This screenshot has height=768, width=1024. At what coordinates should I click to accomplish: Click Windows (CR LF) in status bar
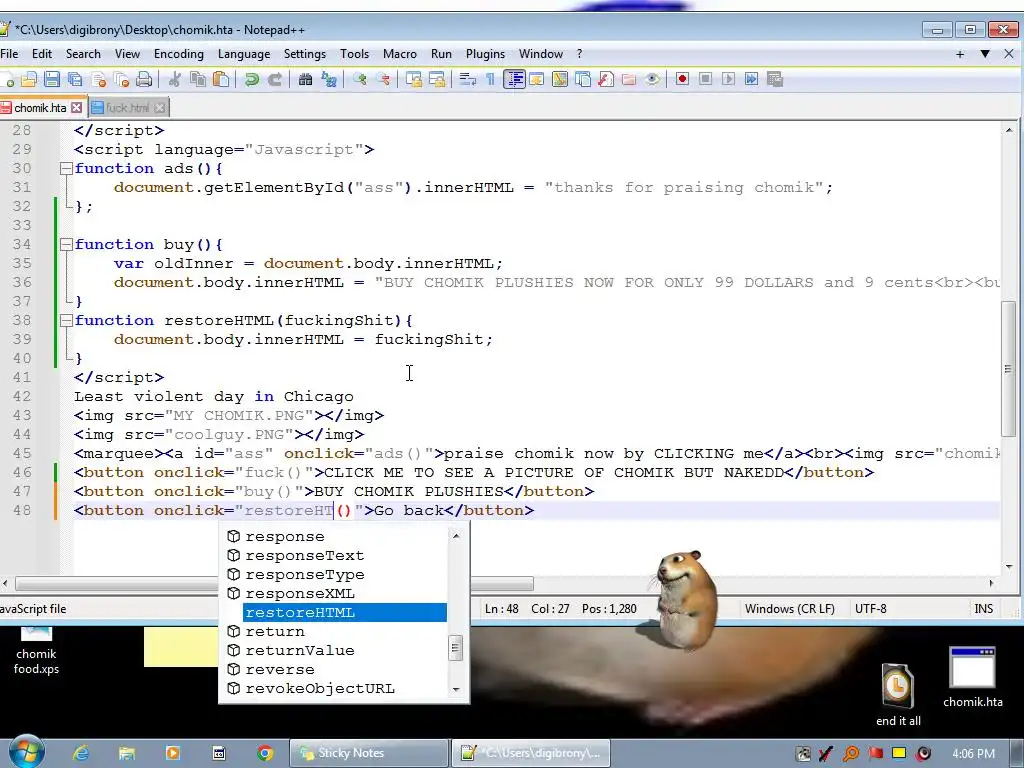pos(790,609)
